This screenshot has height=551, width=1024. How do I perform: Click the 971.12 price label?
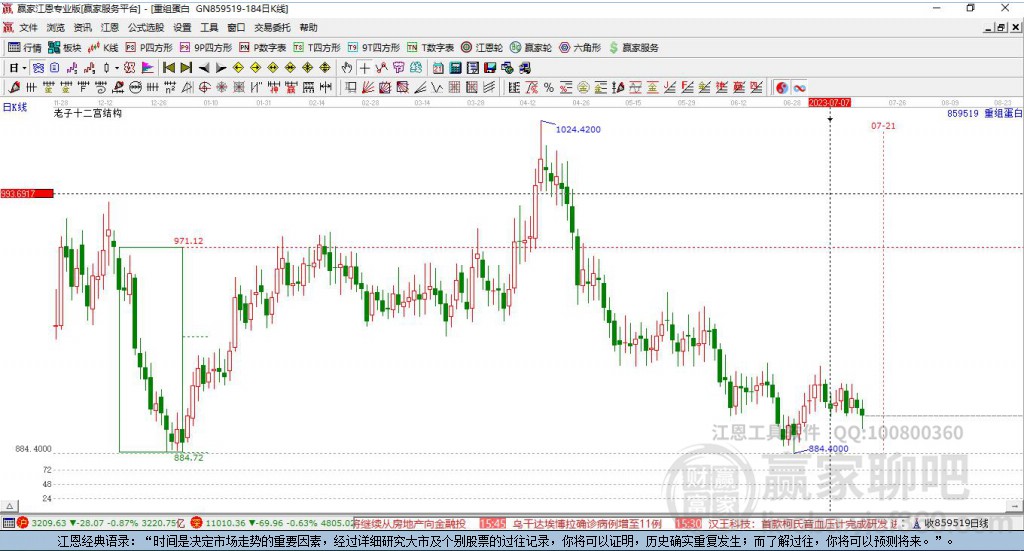(x=188, y=241)
